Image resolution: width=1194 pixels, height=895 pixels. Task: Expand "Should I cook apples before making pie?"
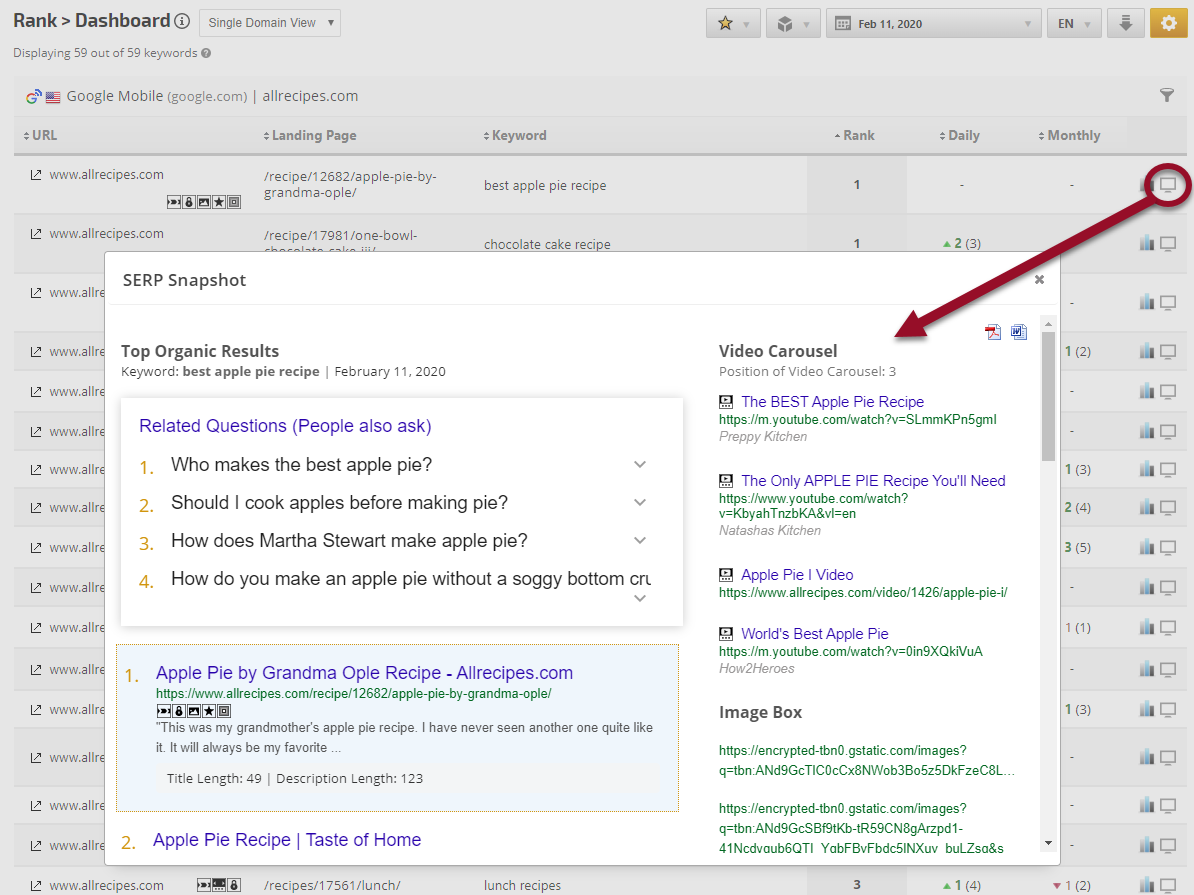click(x=640, y=503)
